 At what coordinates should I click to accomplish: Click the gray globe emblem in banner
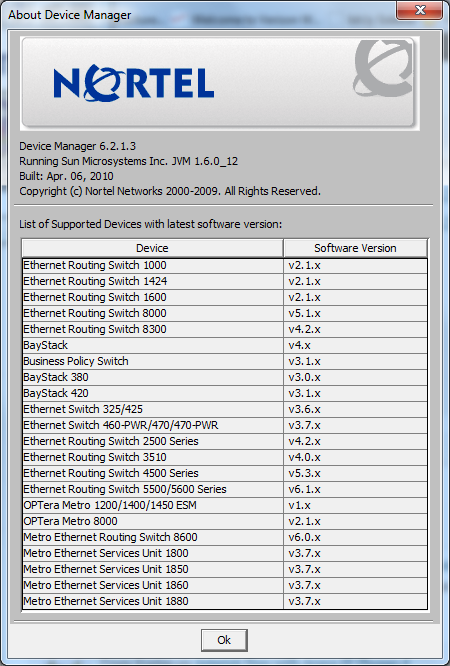pos(383,68)
